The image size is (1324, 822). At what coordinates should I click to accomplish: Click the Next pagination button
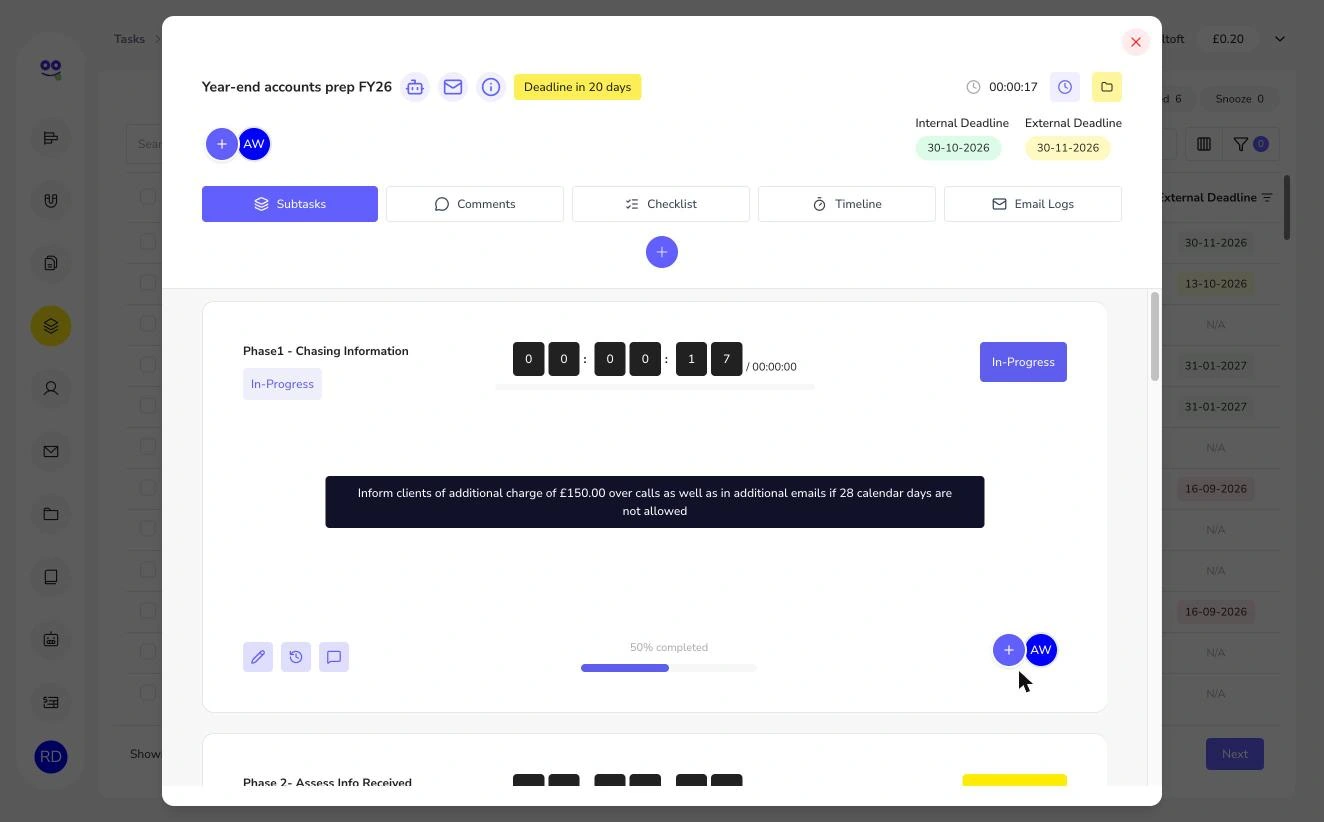click(x=1235, y=754)
